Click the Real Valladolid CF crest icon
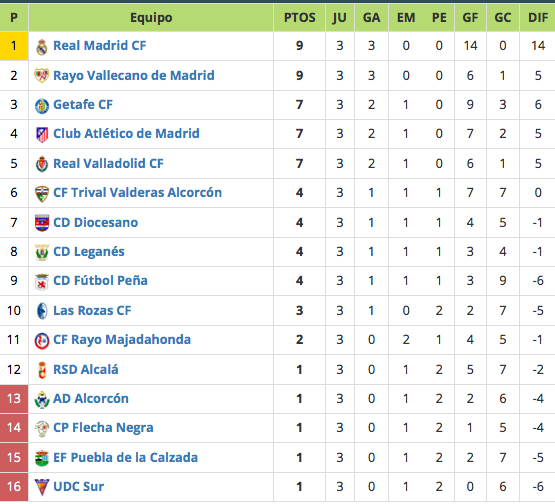 pos(42,165)
